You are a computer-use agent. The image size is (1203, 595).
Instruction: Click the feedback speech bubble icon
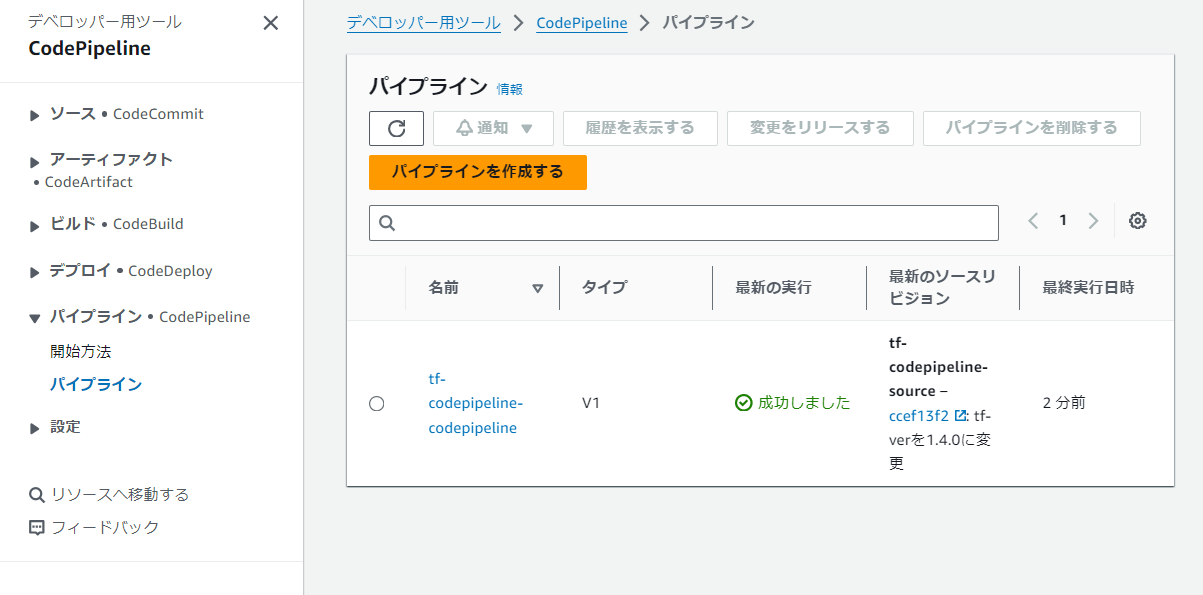(37, 527)
